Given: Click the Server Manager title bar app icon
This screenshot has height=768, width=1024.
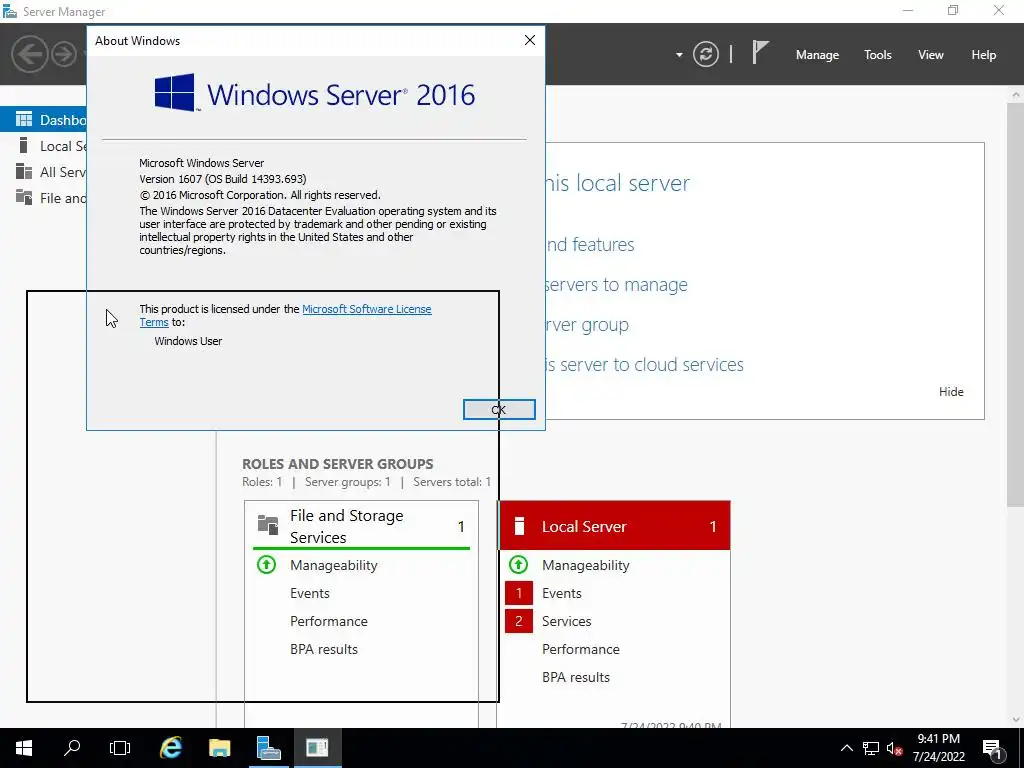Looking at the screenshot, I should tap(10, 11).
